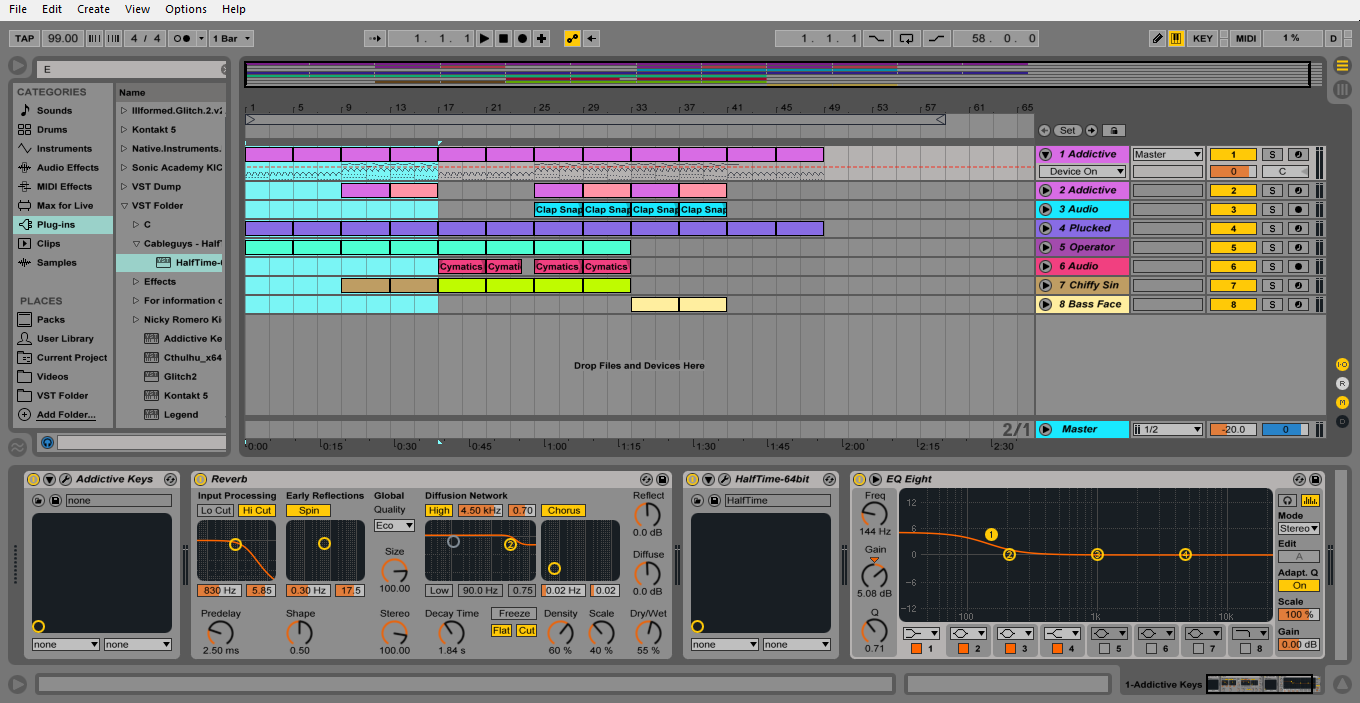
Task: Expand the Effects folder in browser
Action: [136, 281]
